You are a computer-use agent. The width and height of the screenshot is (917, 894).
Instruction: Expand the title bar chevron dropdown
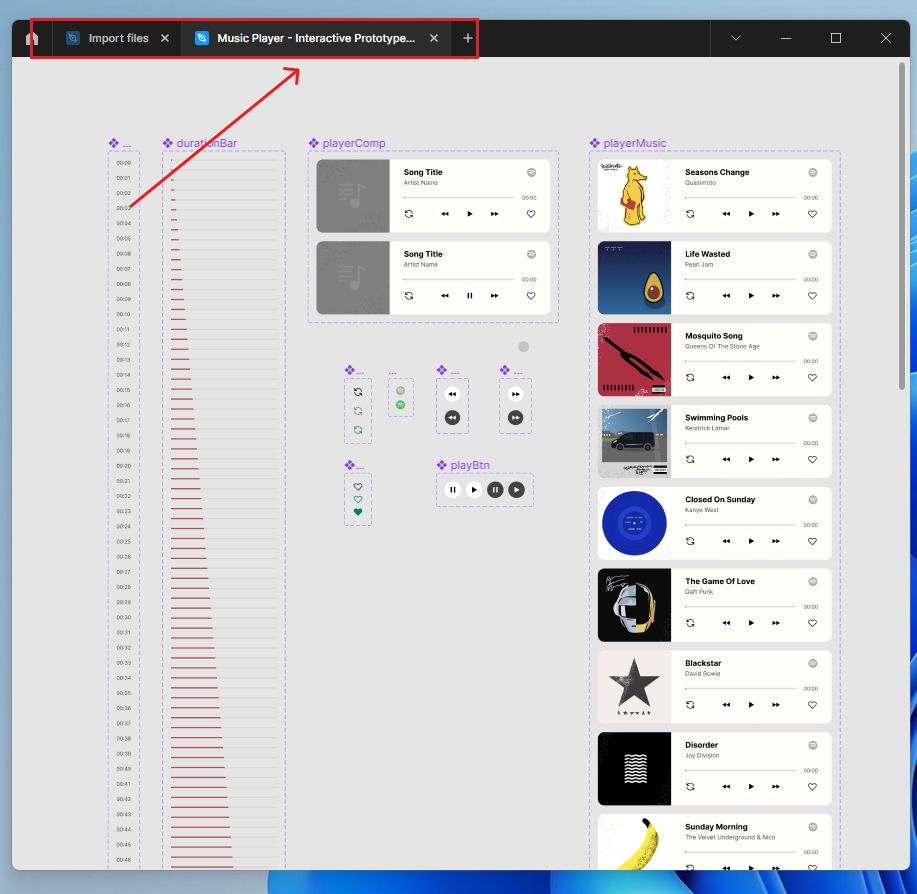coord(736,38)
